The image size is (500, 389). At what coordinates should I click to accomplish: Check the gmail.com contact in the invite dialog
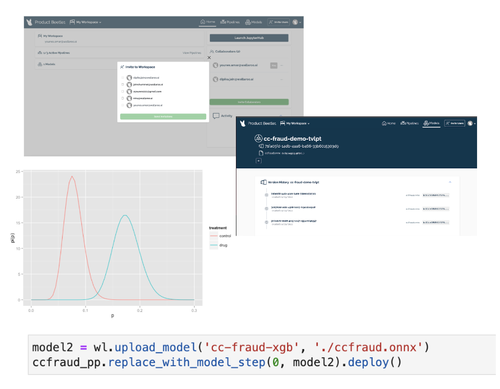tap(123, 91)
